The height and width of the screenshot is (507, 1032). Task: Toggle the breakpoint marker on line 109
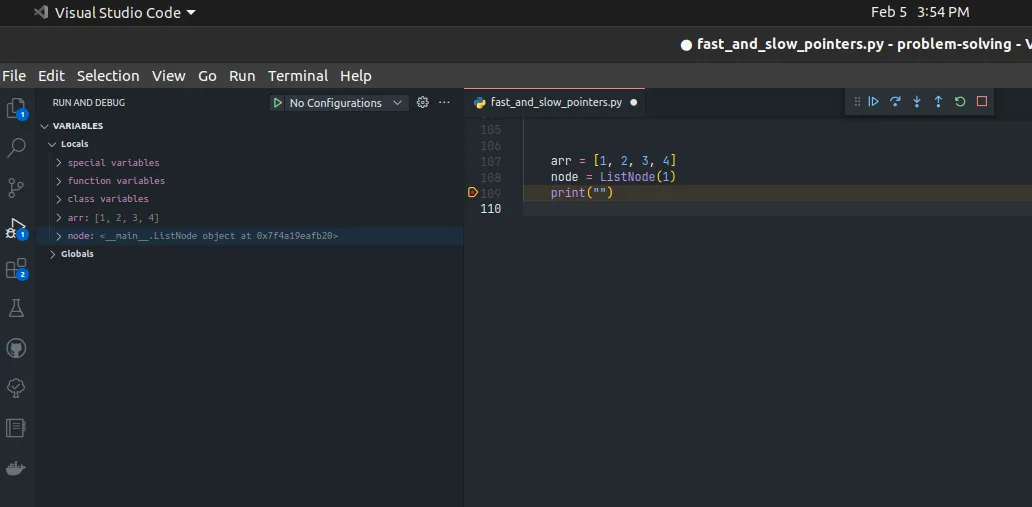(473, 193)
